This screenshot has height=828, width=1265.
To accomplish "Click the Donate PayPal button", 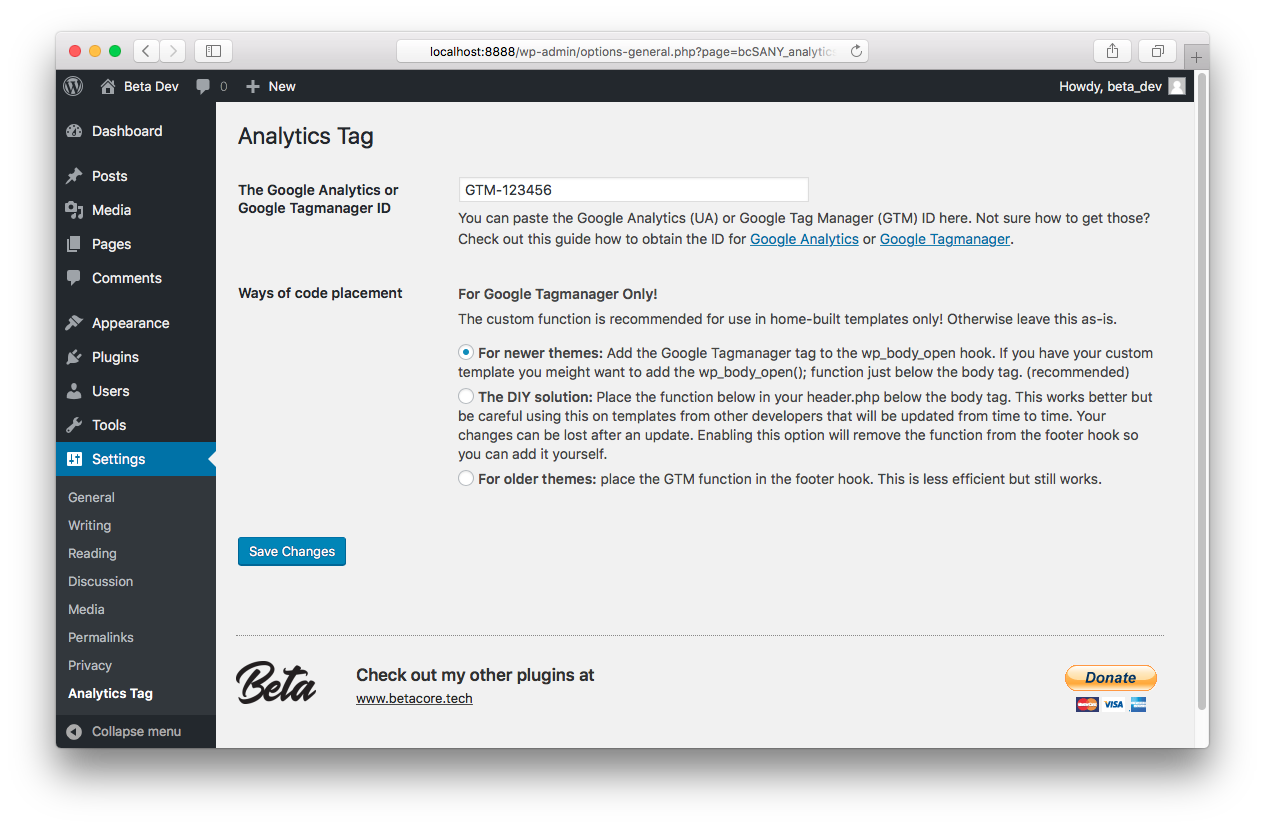I will pos(1111,678).
